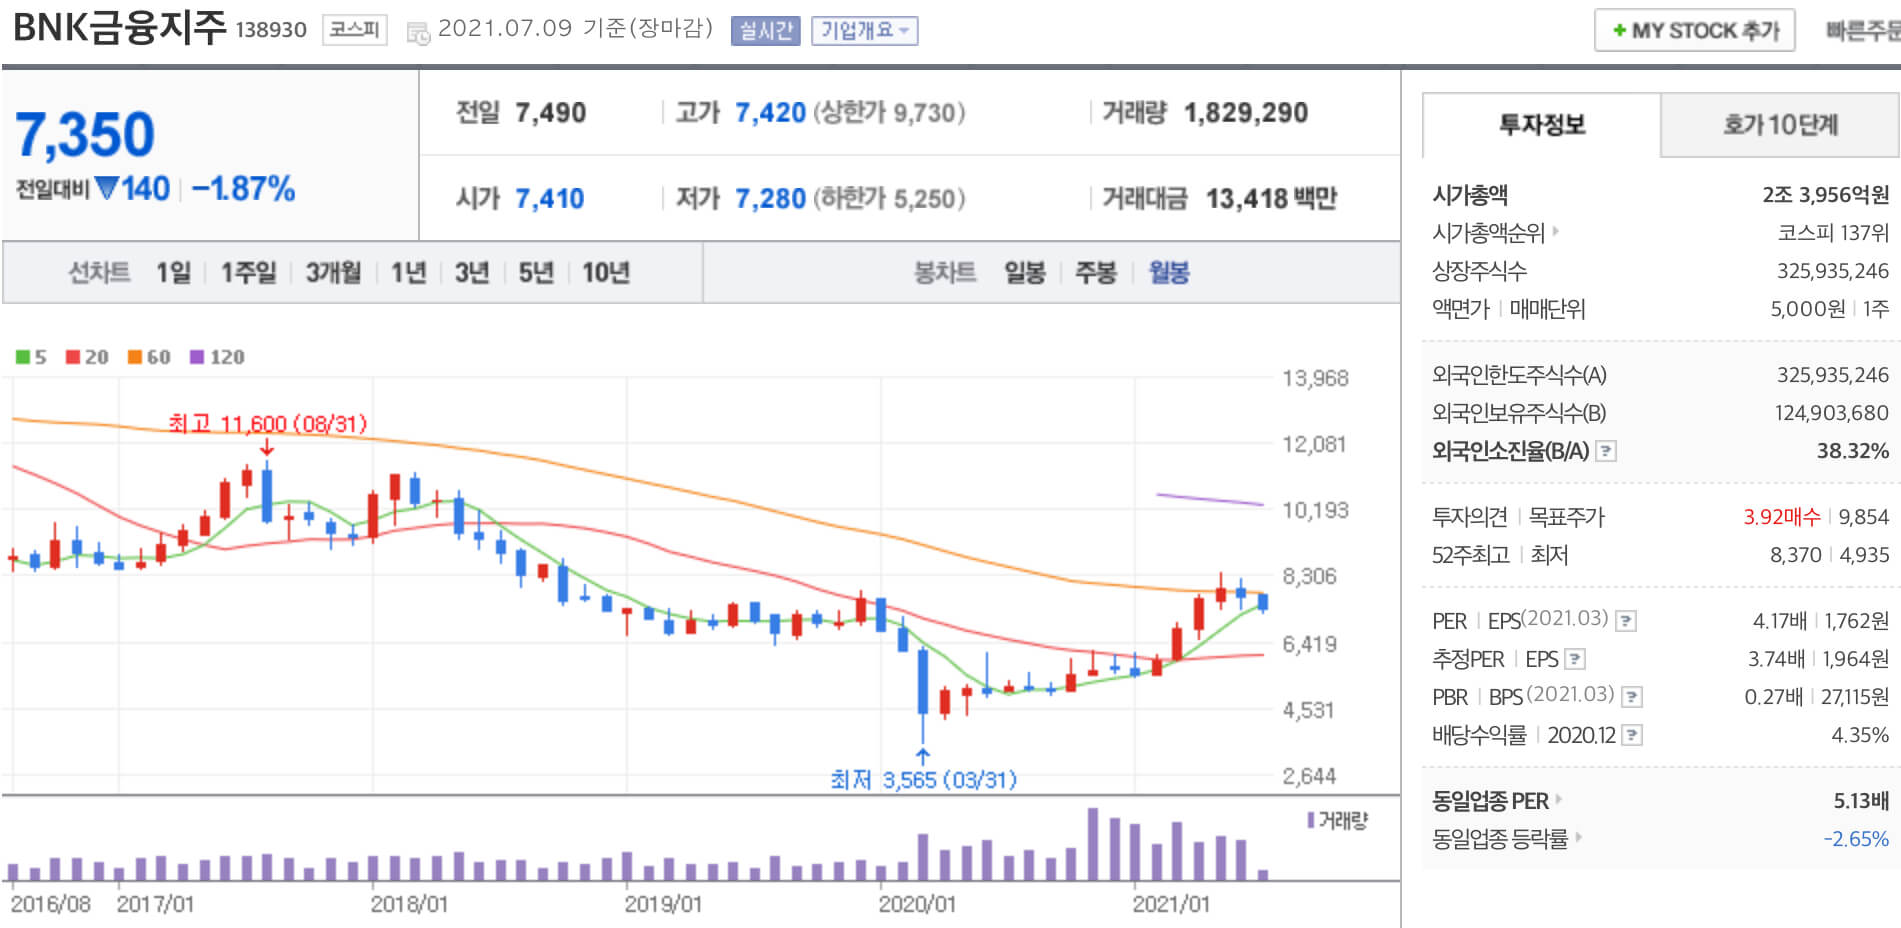Image resolution: width=1901 pixels, height=928 pixels.
Task: Click help icon next to 추정PER EPS
Action: (1575, 659)
